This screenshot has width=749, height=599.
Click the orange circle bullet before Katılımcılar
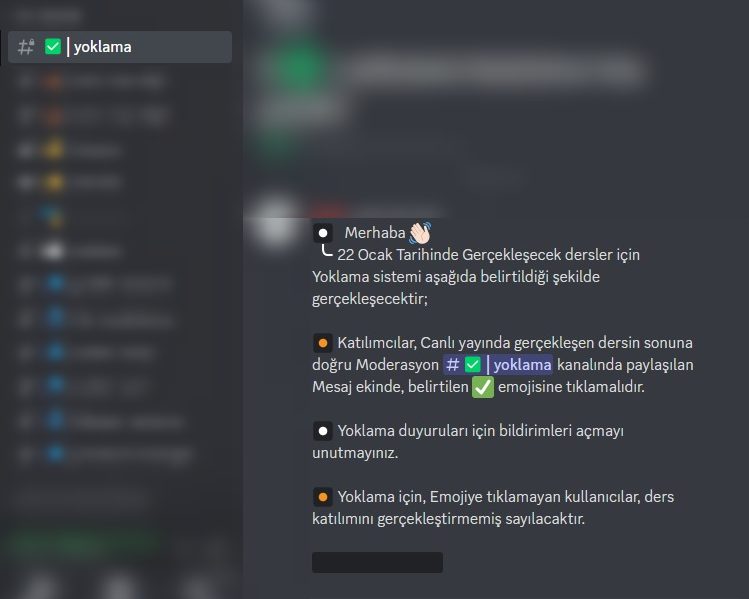(x=323, y=343)
